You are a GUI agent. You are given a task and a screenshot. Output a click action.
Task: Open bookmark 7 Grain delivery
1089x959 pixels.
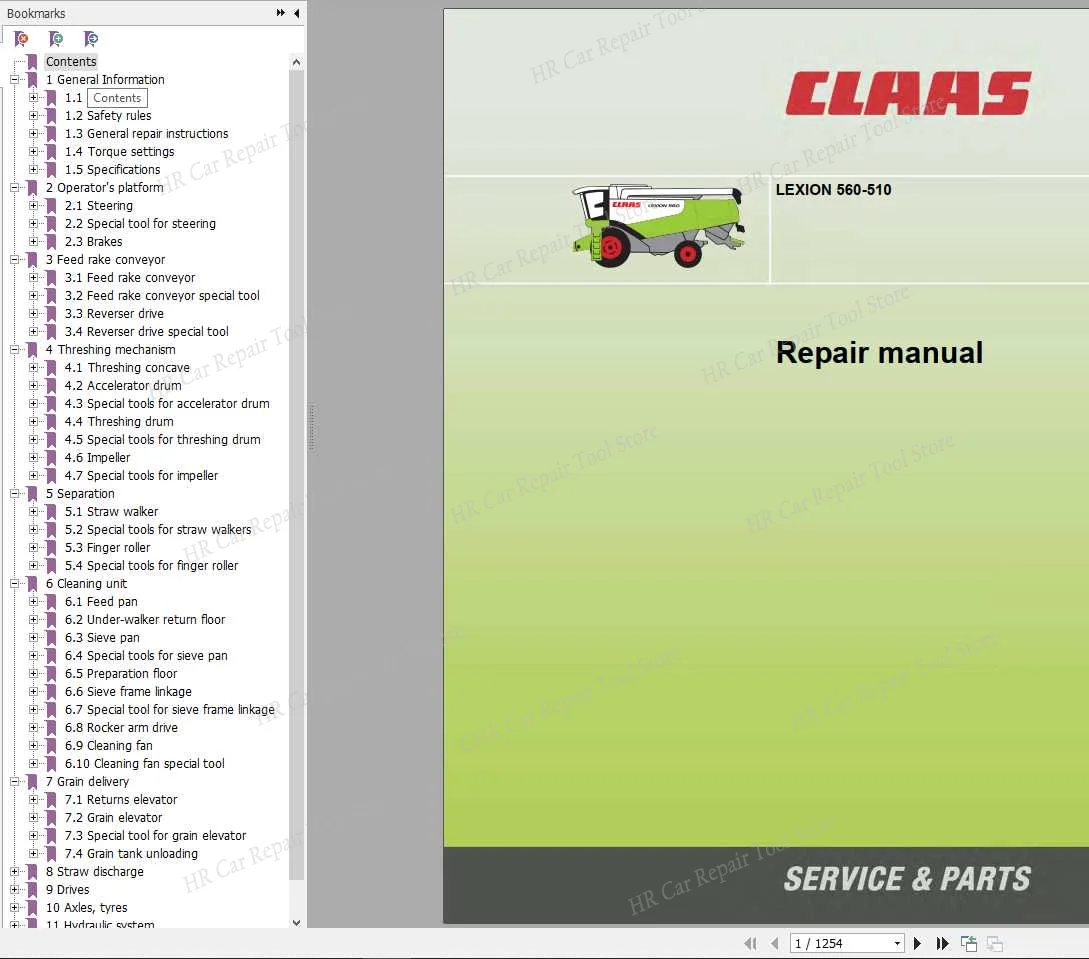click(x=87, y=782)
